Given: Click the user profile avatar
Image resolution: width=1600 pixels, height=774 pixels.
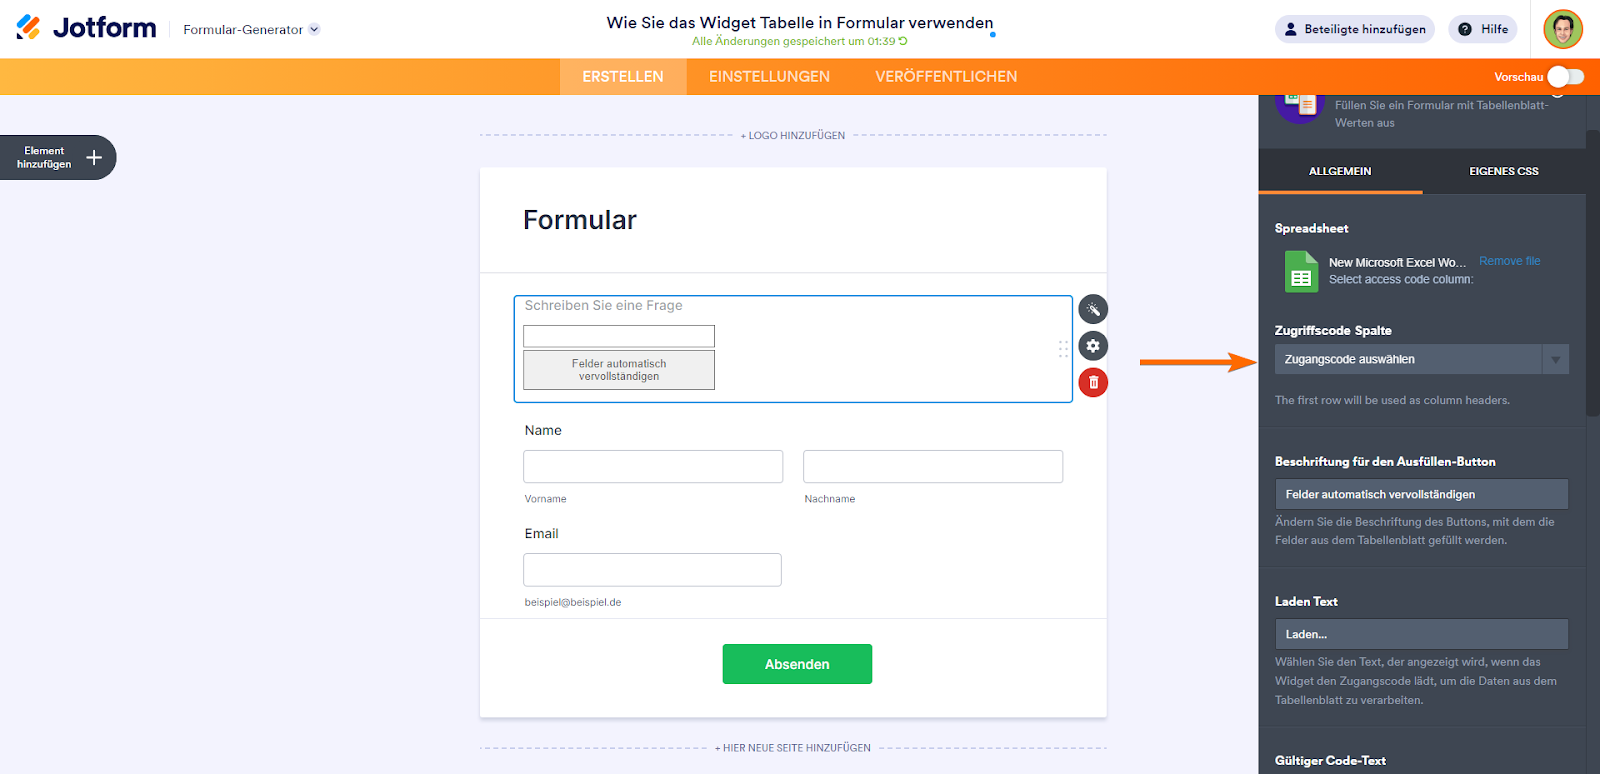Looking at the screenshot, I should [1562, 29].
